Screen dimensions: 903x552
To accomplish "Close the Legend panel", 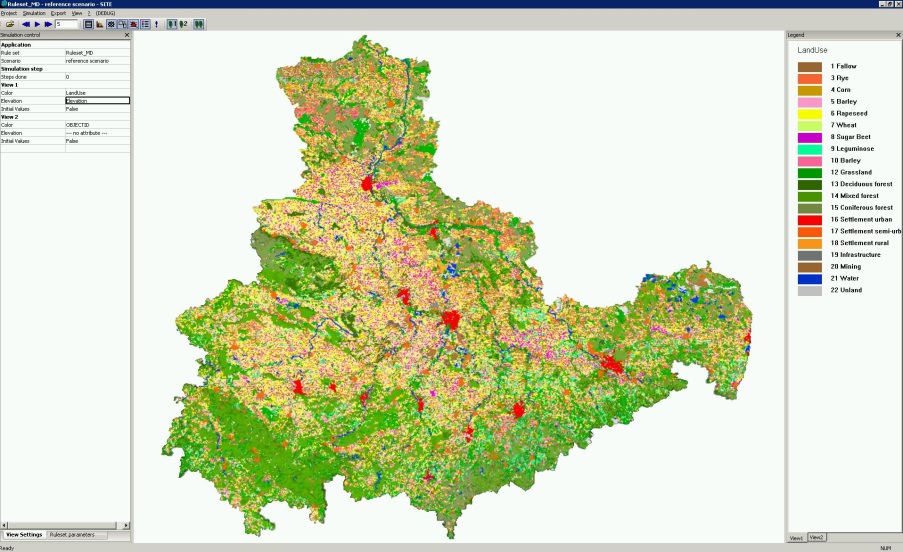I will coord(898,35).
